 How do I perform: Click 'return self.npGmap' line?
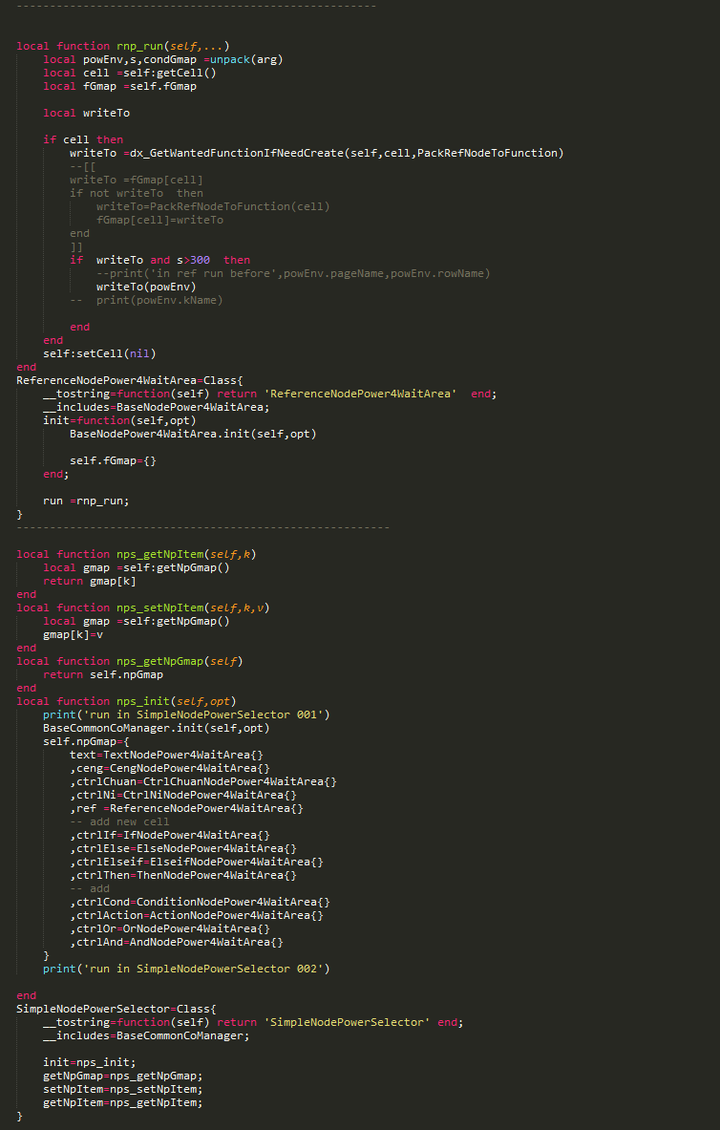(103, 675)
